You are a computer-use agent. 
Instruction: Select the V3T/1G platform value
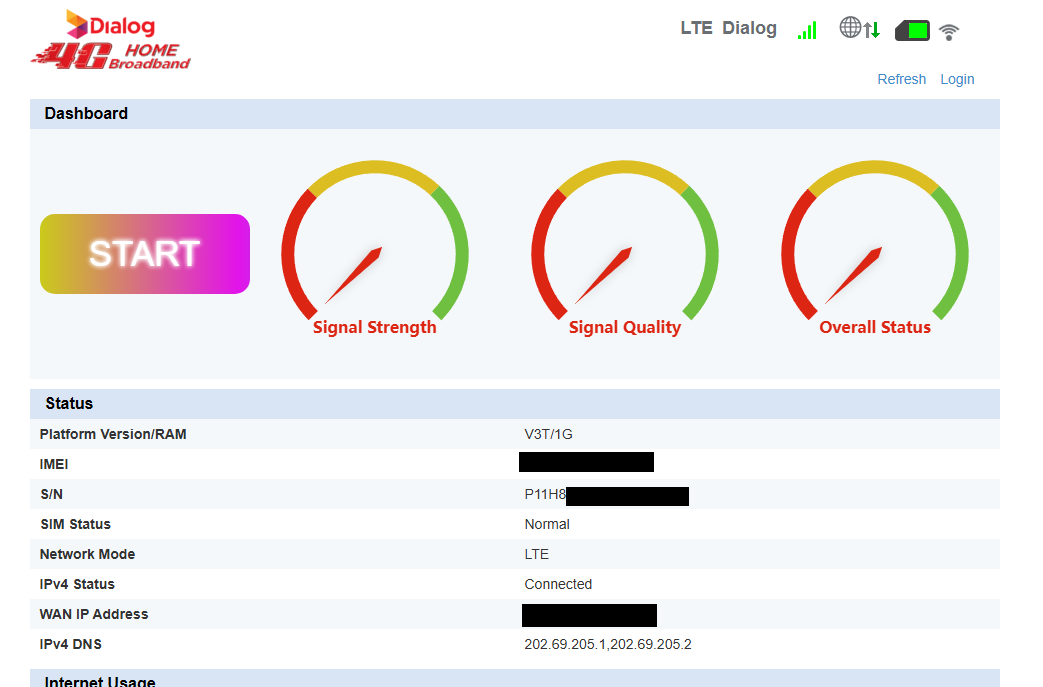[x=549, y=434]
